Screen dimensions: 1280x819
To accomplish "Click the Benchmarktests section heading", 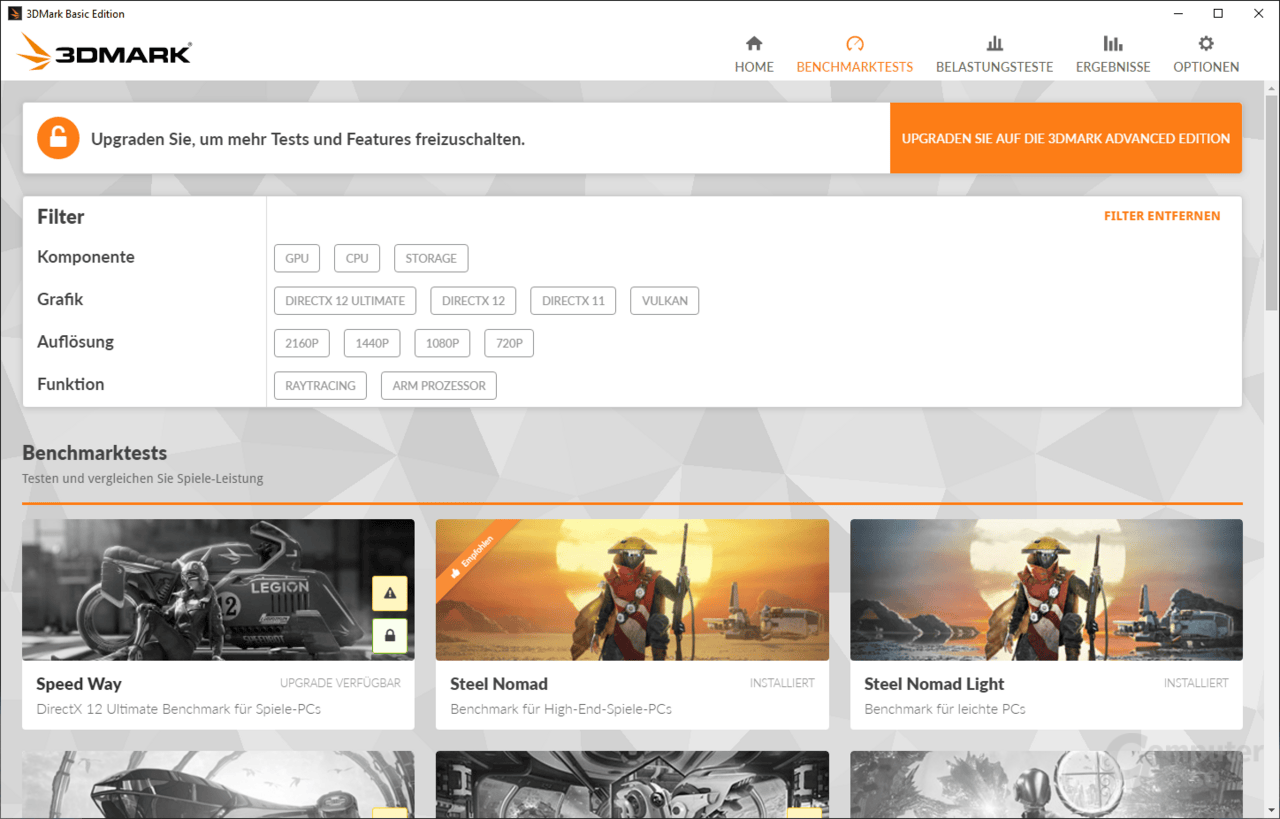I will pyautogui.click(x=95, y=453).
